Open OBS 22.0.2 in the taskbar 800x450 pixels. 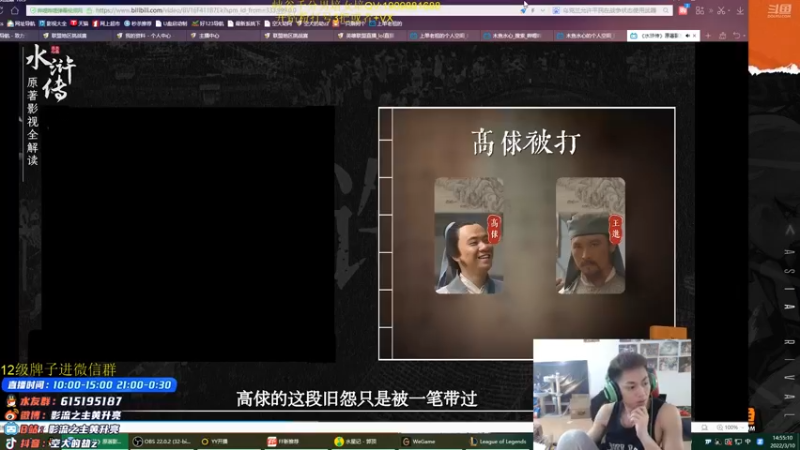tap(163, 441)
